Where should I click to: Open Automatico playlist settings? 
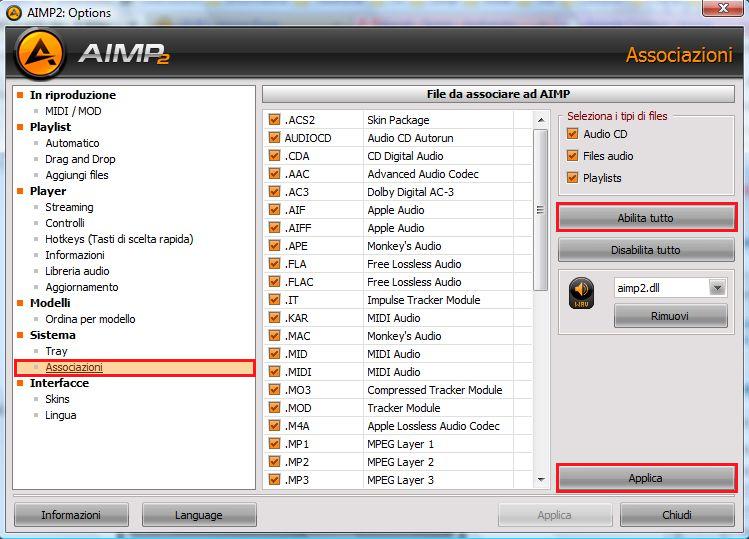click(72, 143)
